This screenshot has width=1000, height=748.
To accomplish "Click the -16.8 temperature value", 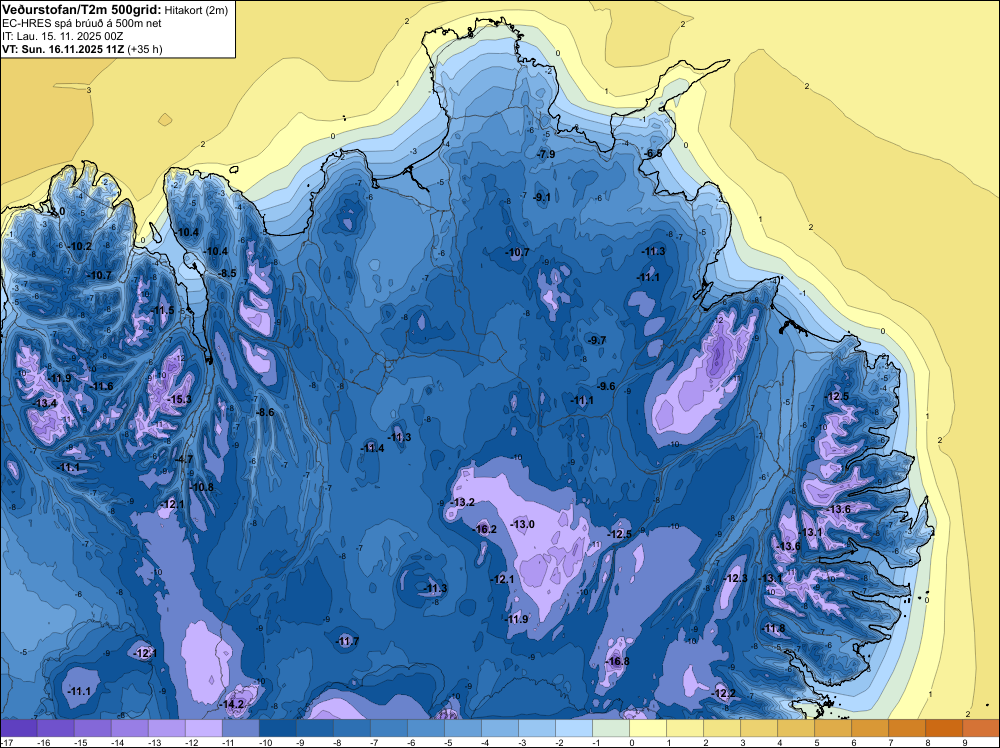I will click(617, 661).
